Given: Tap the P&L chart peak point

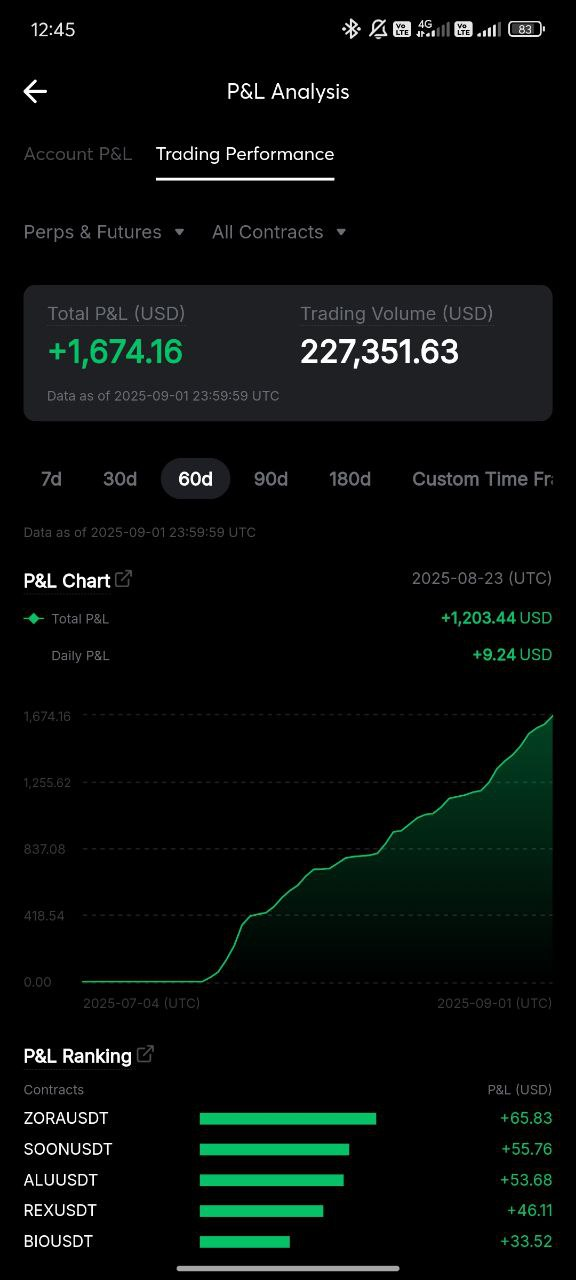Looking at the screenshot, I should point(551,716).
